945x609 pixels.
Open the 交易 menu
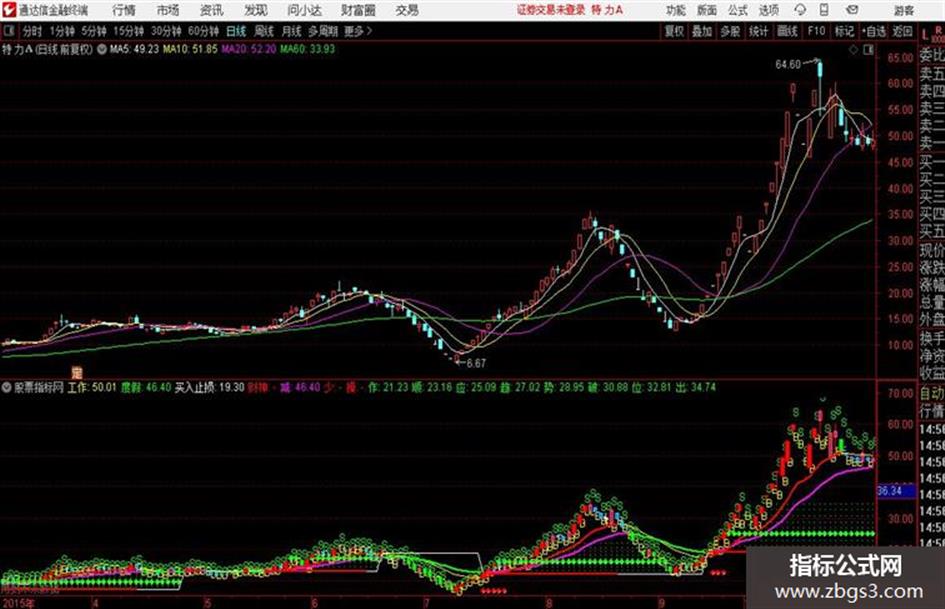407,10
